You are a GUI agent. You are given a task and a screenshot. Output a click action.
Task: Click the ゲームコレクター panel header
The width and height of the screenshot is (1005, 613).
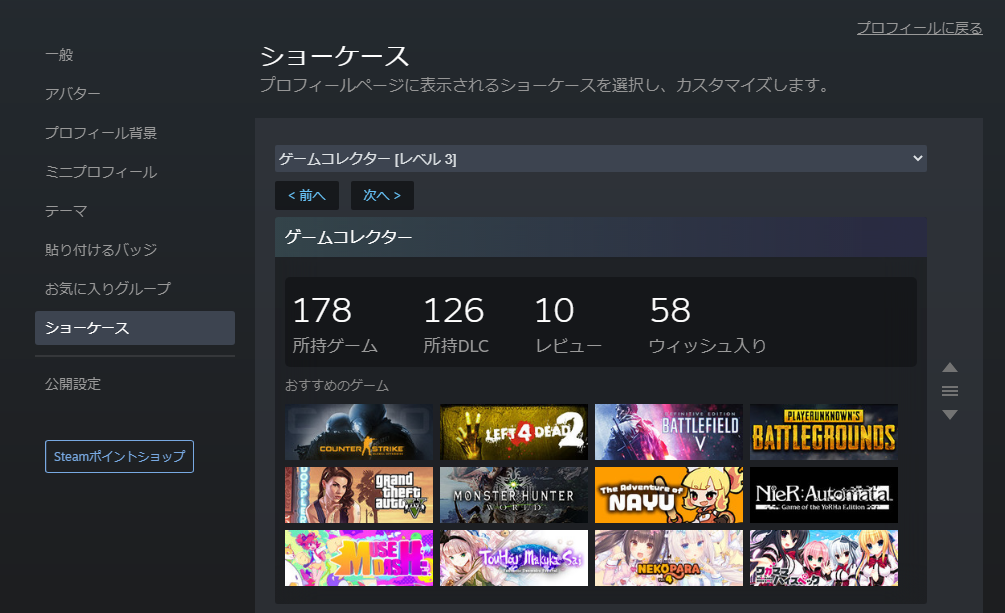coord(601,237)
